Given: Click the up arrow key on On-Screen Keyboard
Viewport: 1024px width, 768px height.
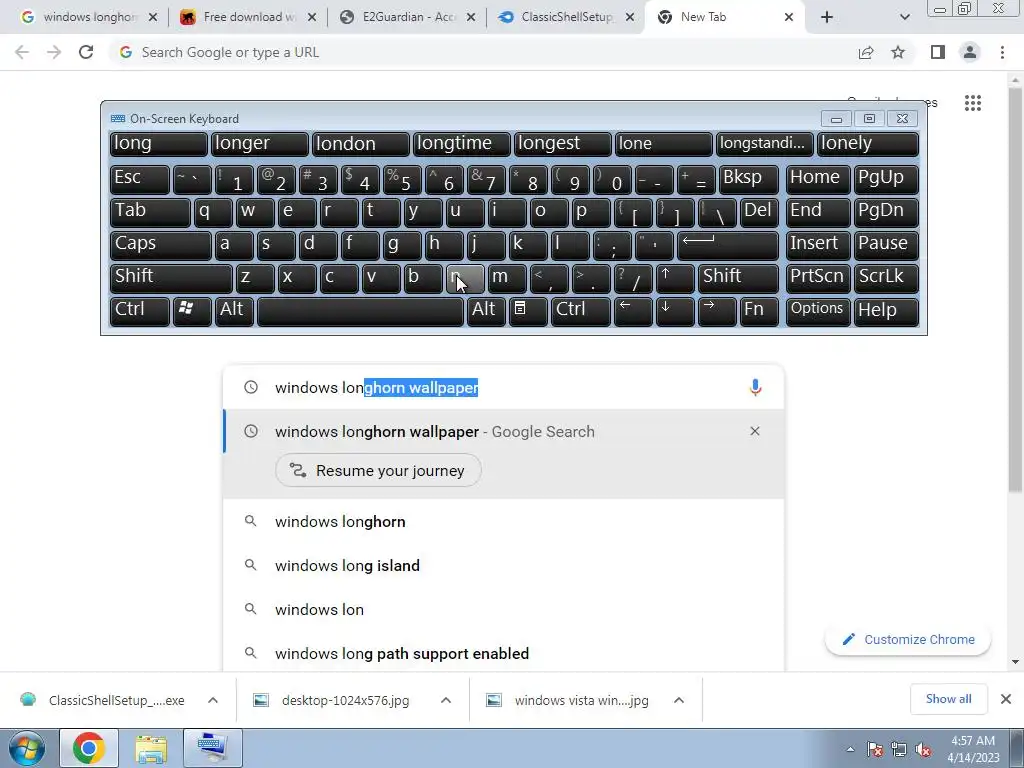Looking at the screenshot, I should click(675, 278).
